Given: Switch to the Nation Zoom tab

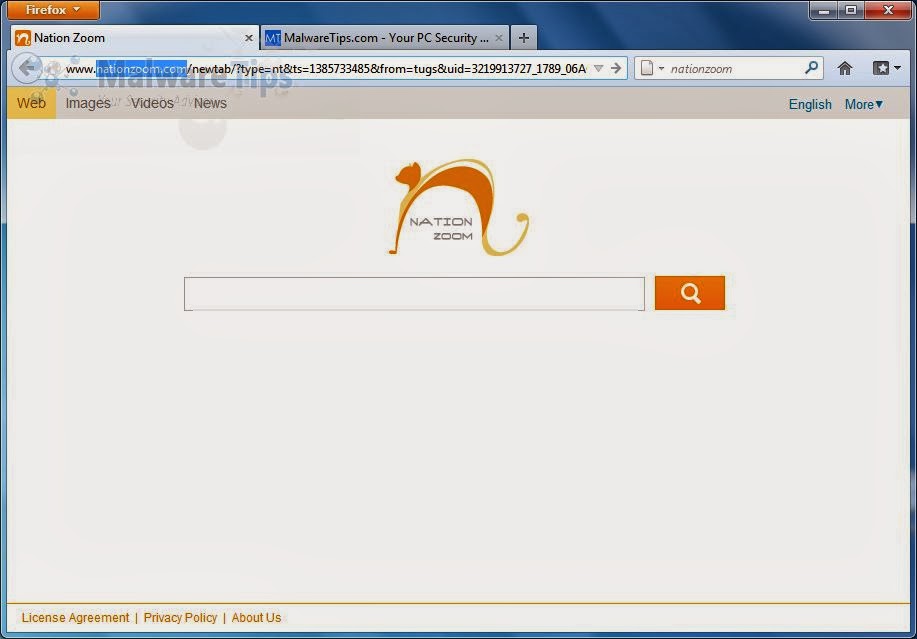Looking at the screenshot, I should click(x=135, y=38).
